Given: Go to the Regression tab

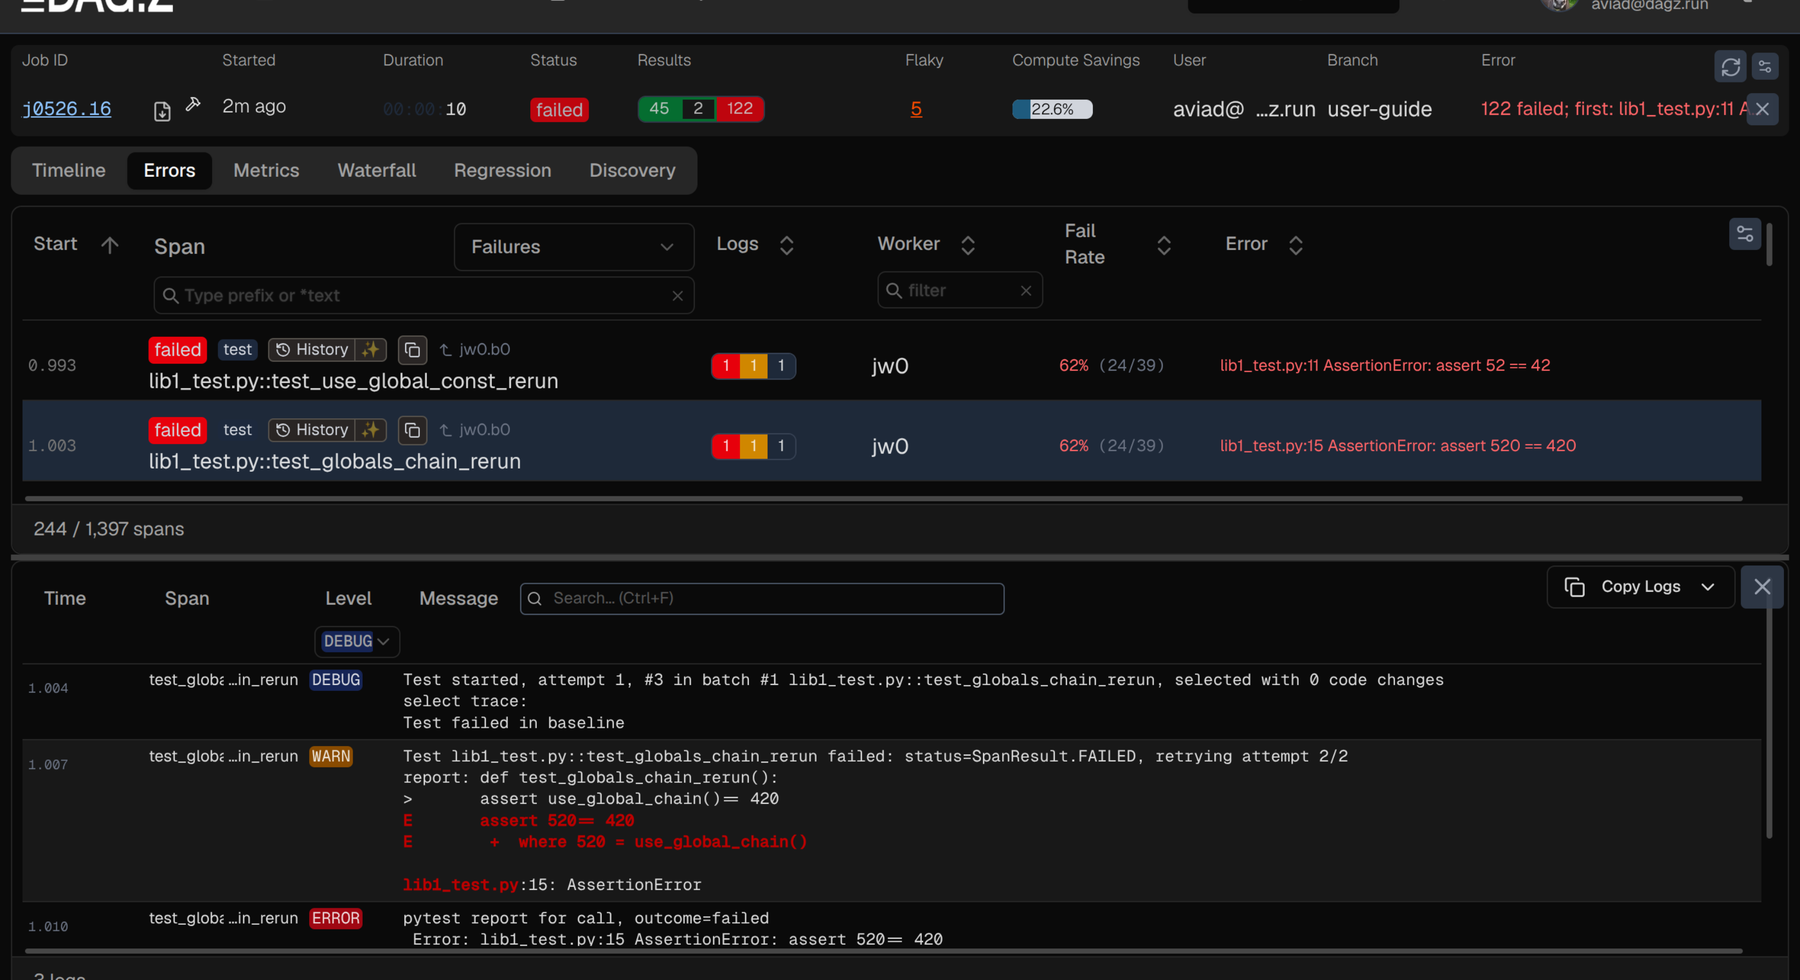Looking at the screenshot, I should coord(502,171).
